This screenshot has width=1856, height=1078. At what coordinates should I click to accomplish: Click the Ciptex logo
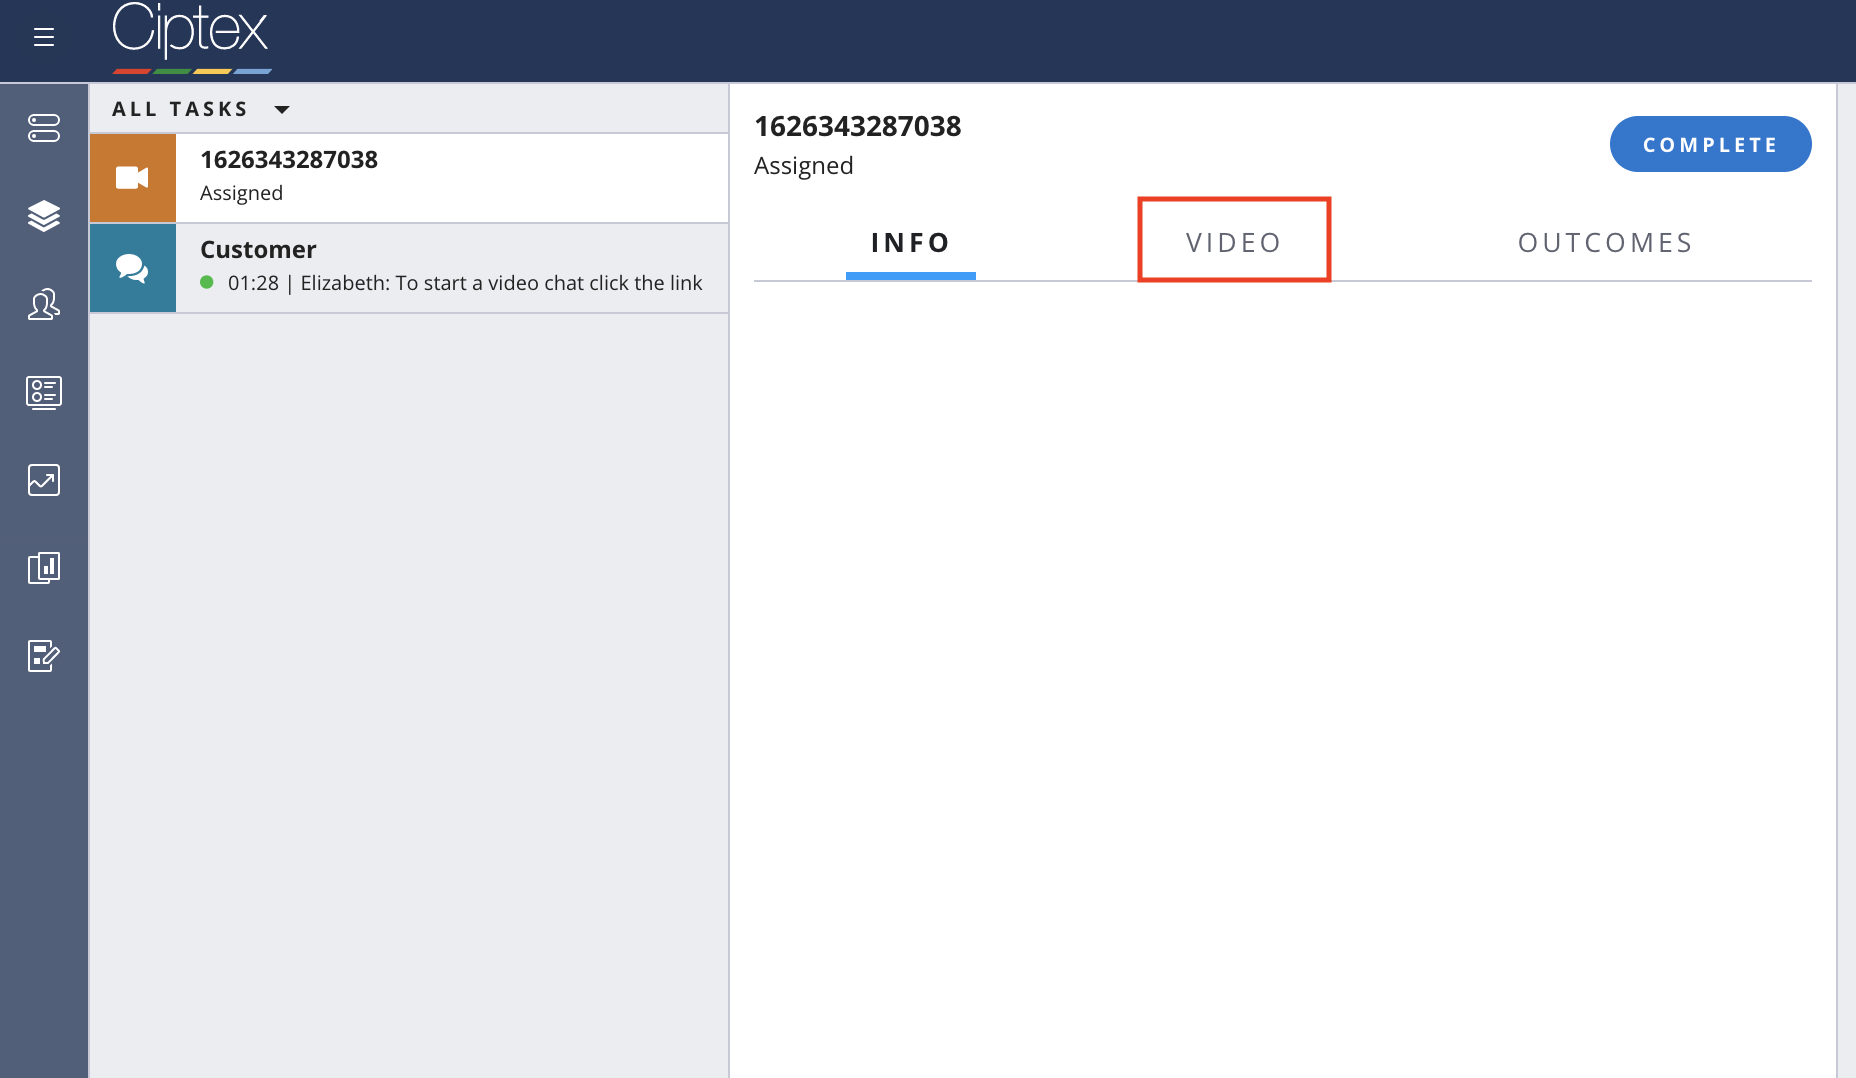point(191,38)
